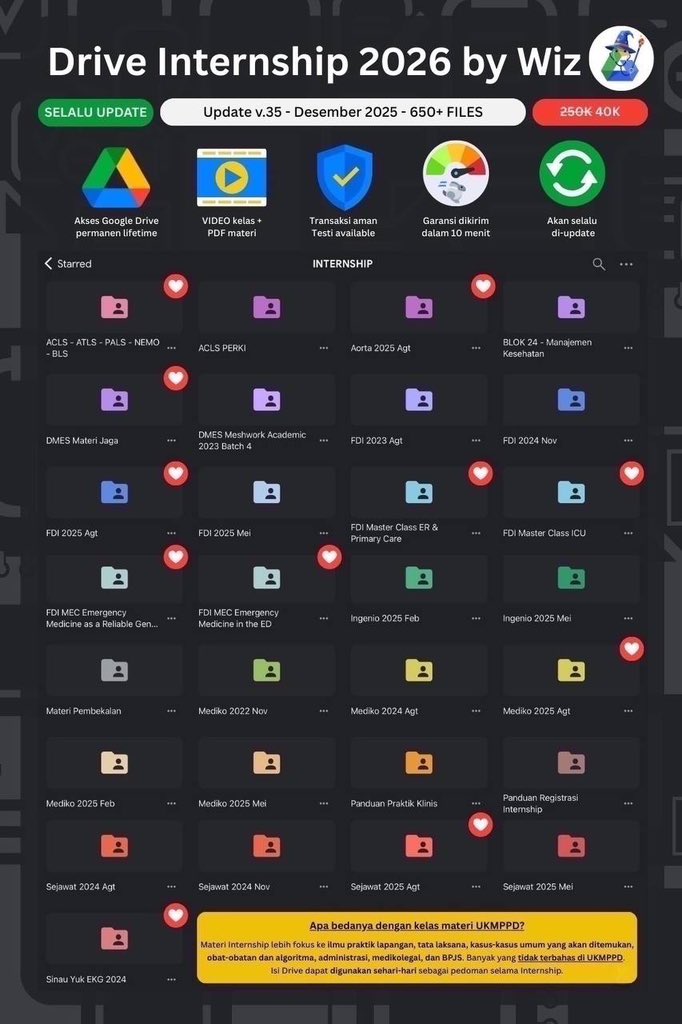Toggle heart on Mediko 2025 Agt folder
The height and width of the screenshot is (1024, 682).
tap(632, 649)
